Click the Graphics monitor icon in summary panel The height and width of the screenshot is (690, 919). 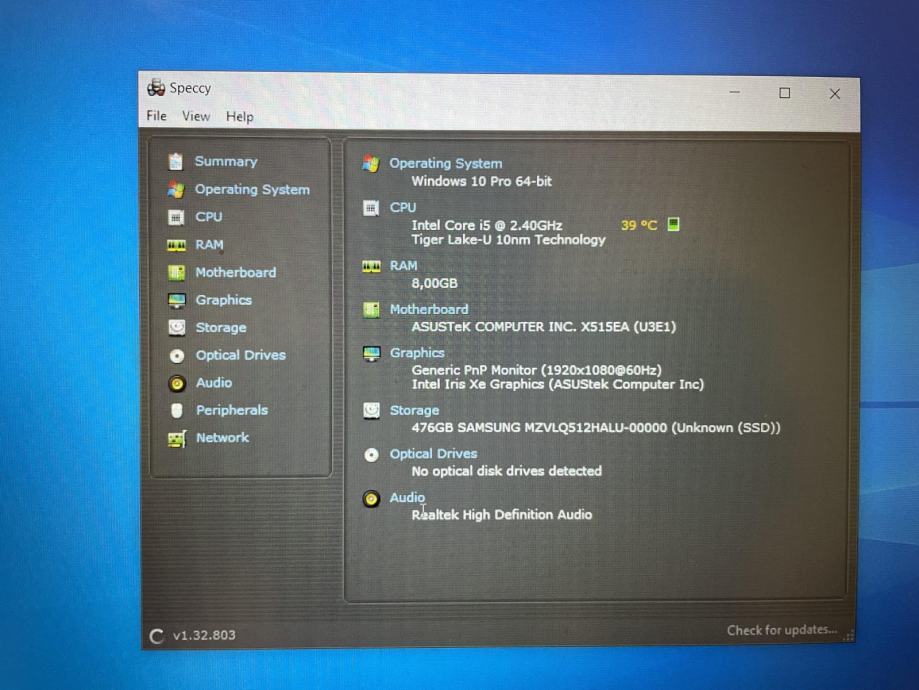click(372, 354)
